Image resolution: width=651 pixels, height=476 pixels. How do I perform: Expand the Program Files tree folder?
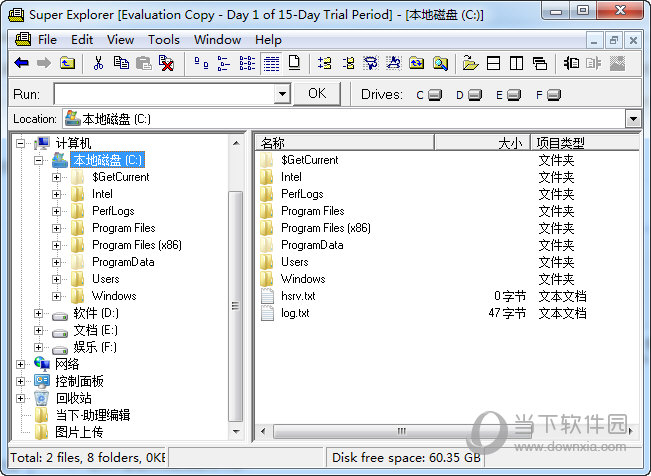click(56, 228)
